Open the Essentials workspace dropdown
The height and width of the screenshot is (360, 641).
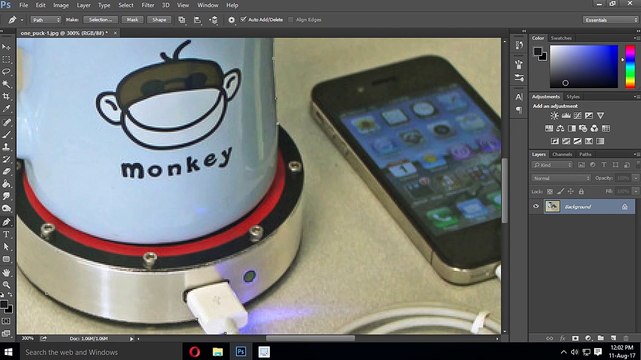pos(610,20)
